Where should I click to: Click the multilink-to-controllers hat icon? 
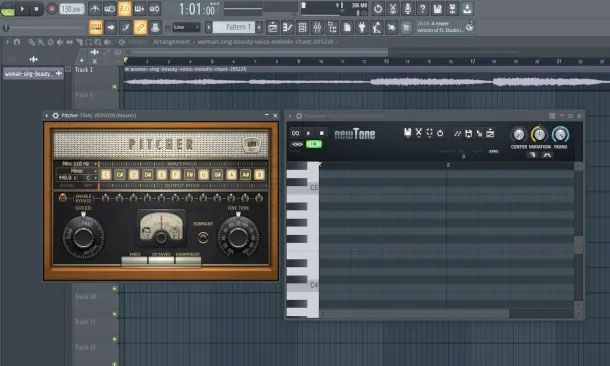coord(155,27)
